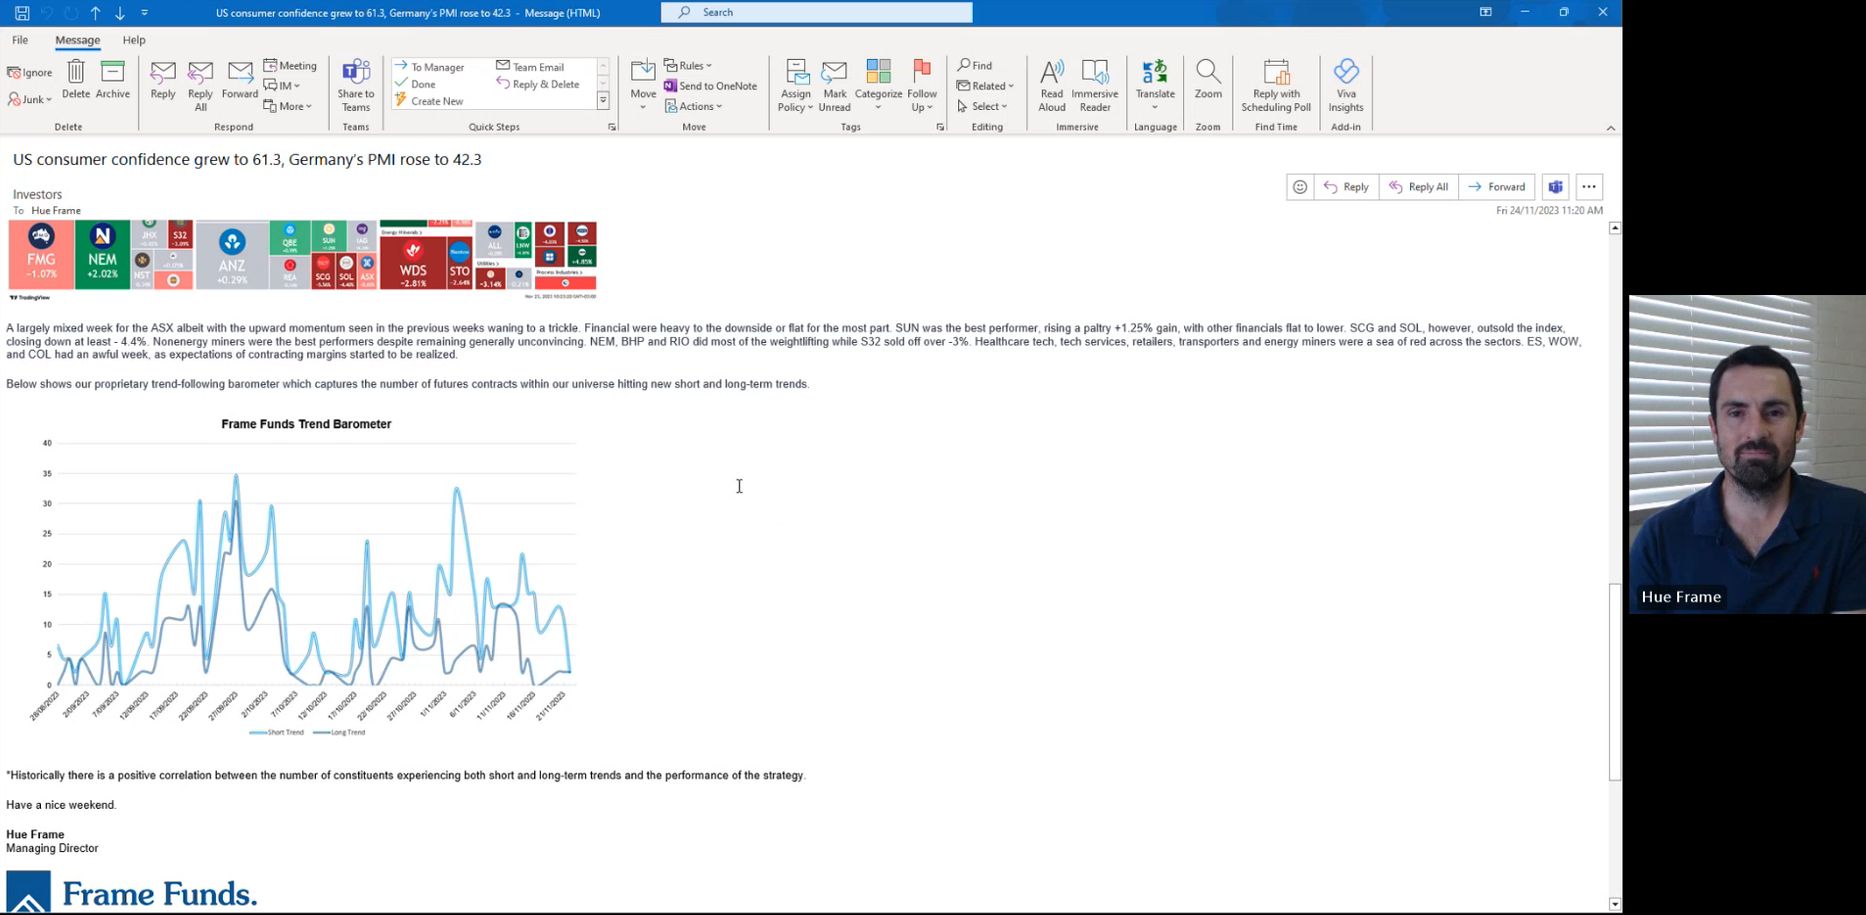This screenshot has width=1866, height=915.
Task: Click the sender name Investors
Action: click(37, 194)
